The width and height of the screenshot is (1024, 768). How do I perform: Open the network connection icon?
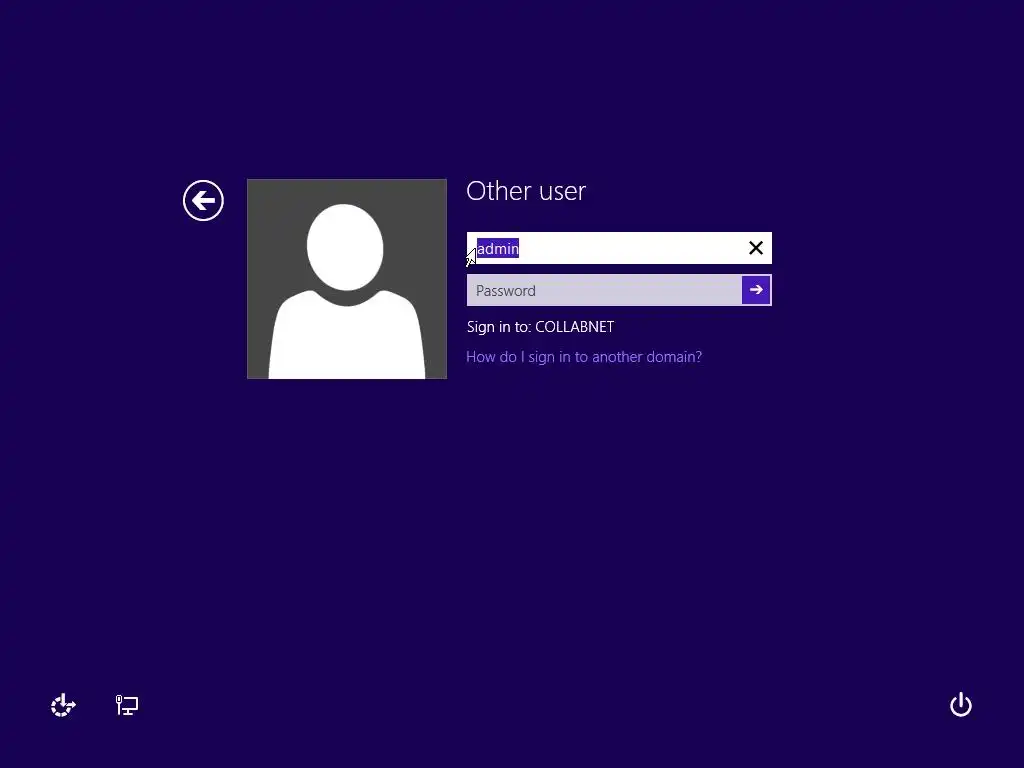coord(127,705)
